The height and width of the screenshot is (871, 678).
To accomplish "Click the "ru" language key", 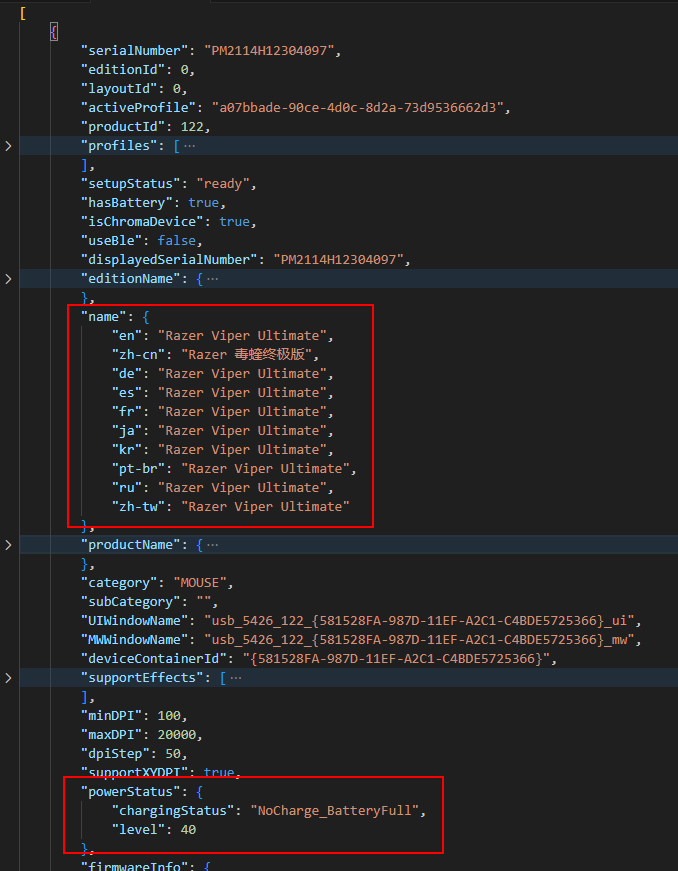I will pos(127,488).
